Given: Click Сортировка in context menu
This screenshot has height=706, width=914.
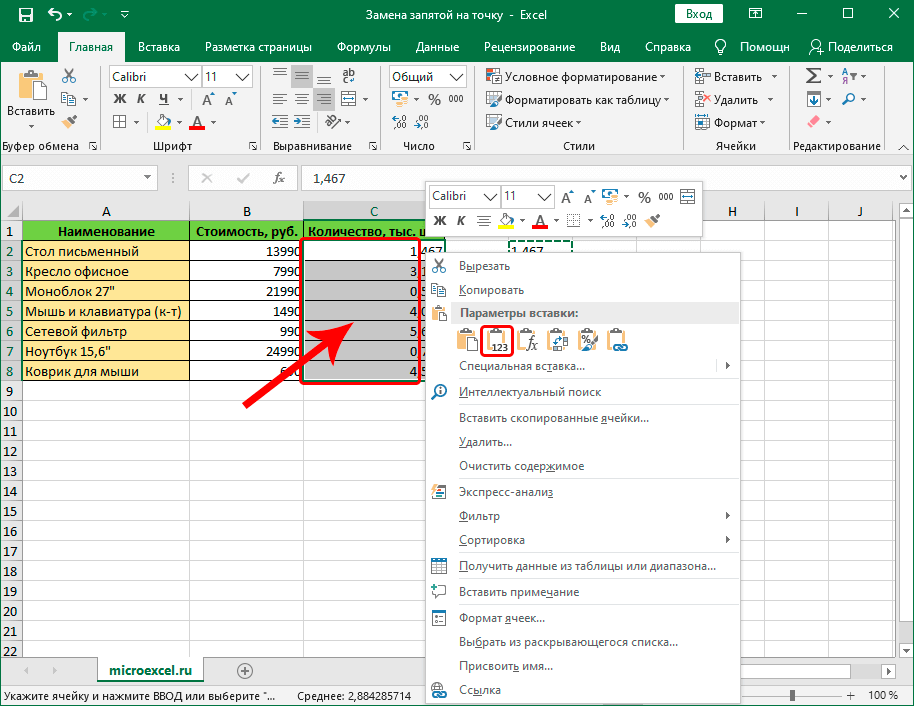Looking at the screenshot, I should click(491, 540).
